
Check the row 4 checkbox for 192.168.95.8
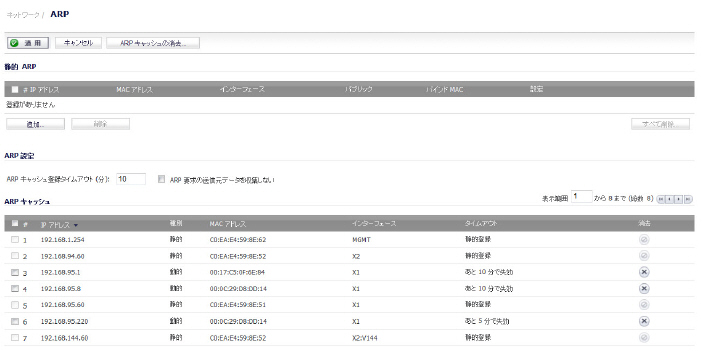coord(15,289)
